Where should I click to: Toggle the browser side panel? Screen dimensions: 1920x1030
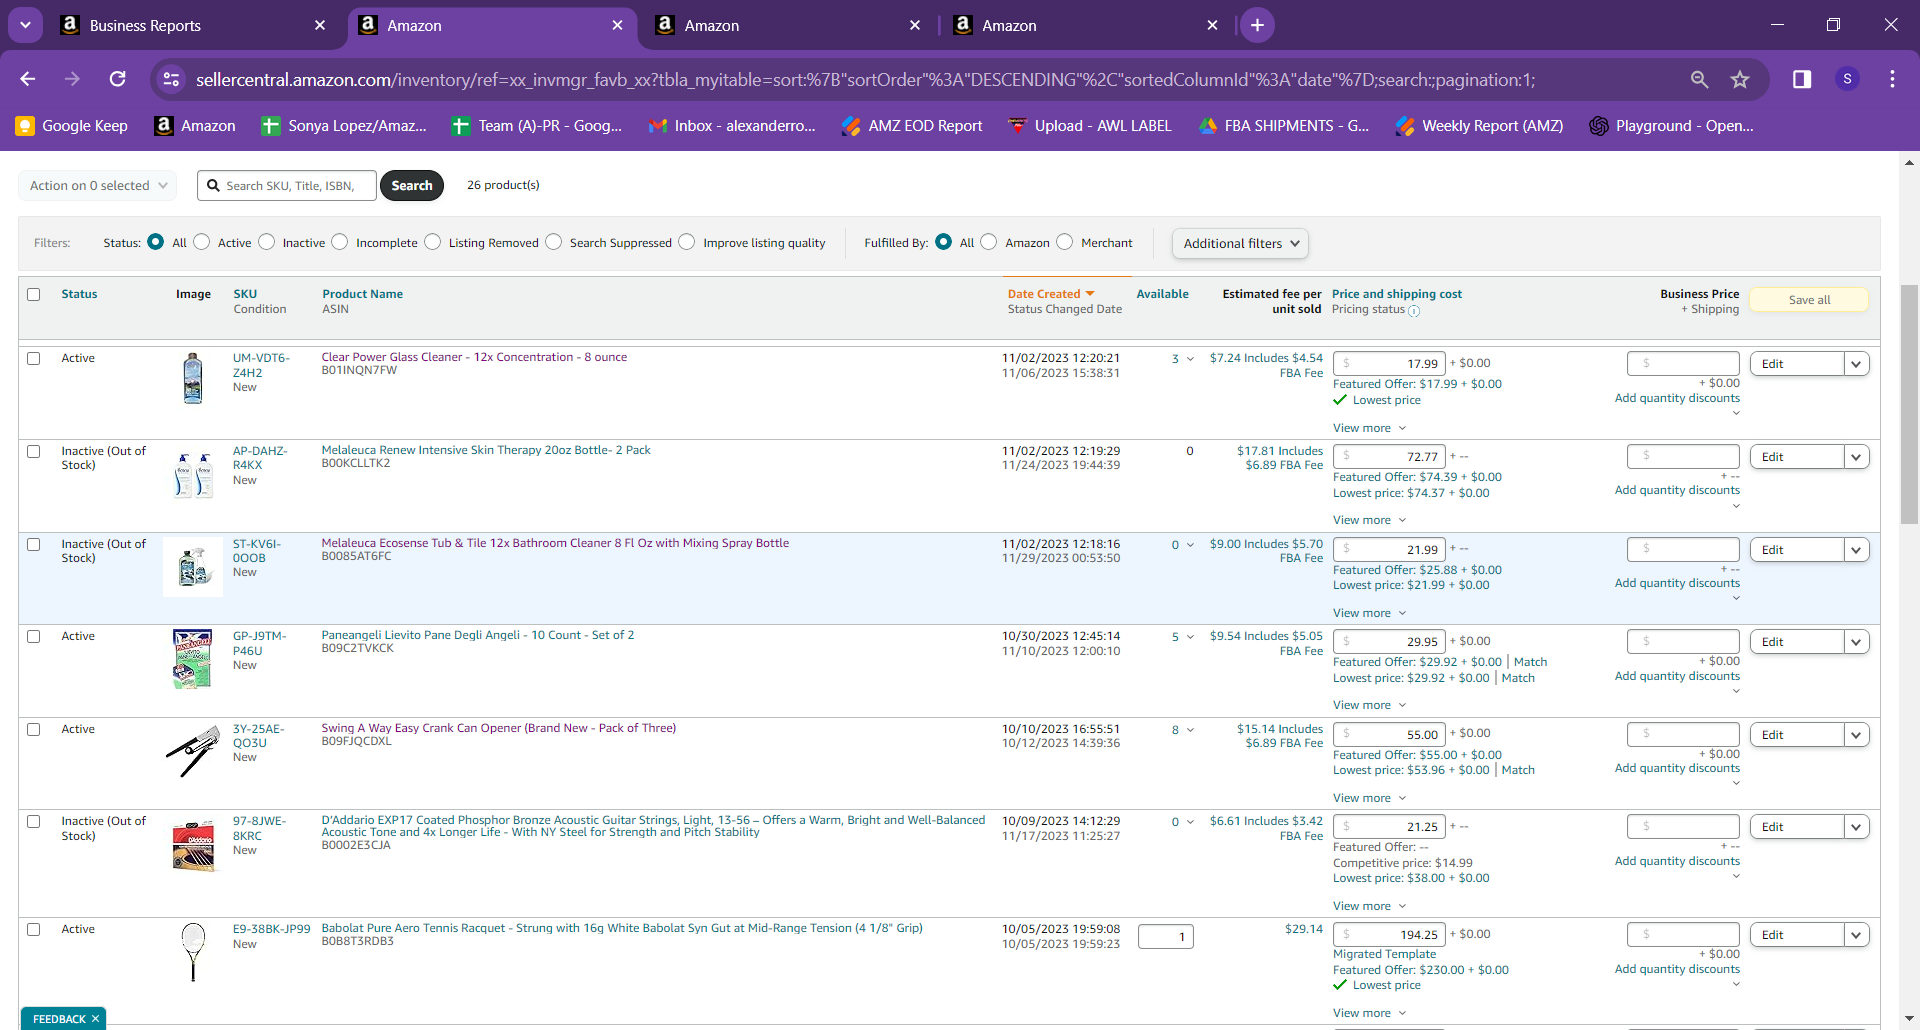coord(1802,79)
